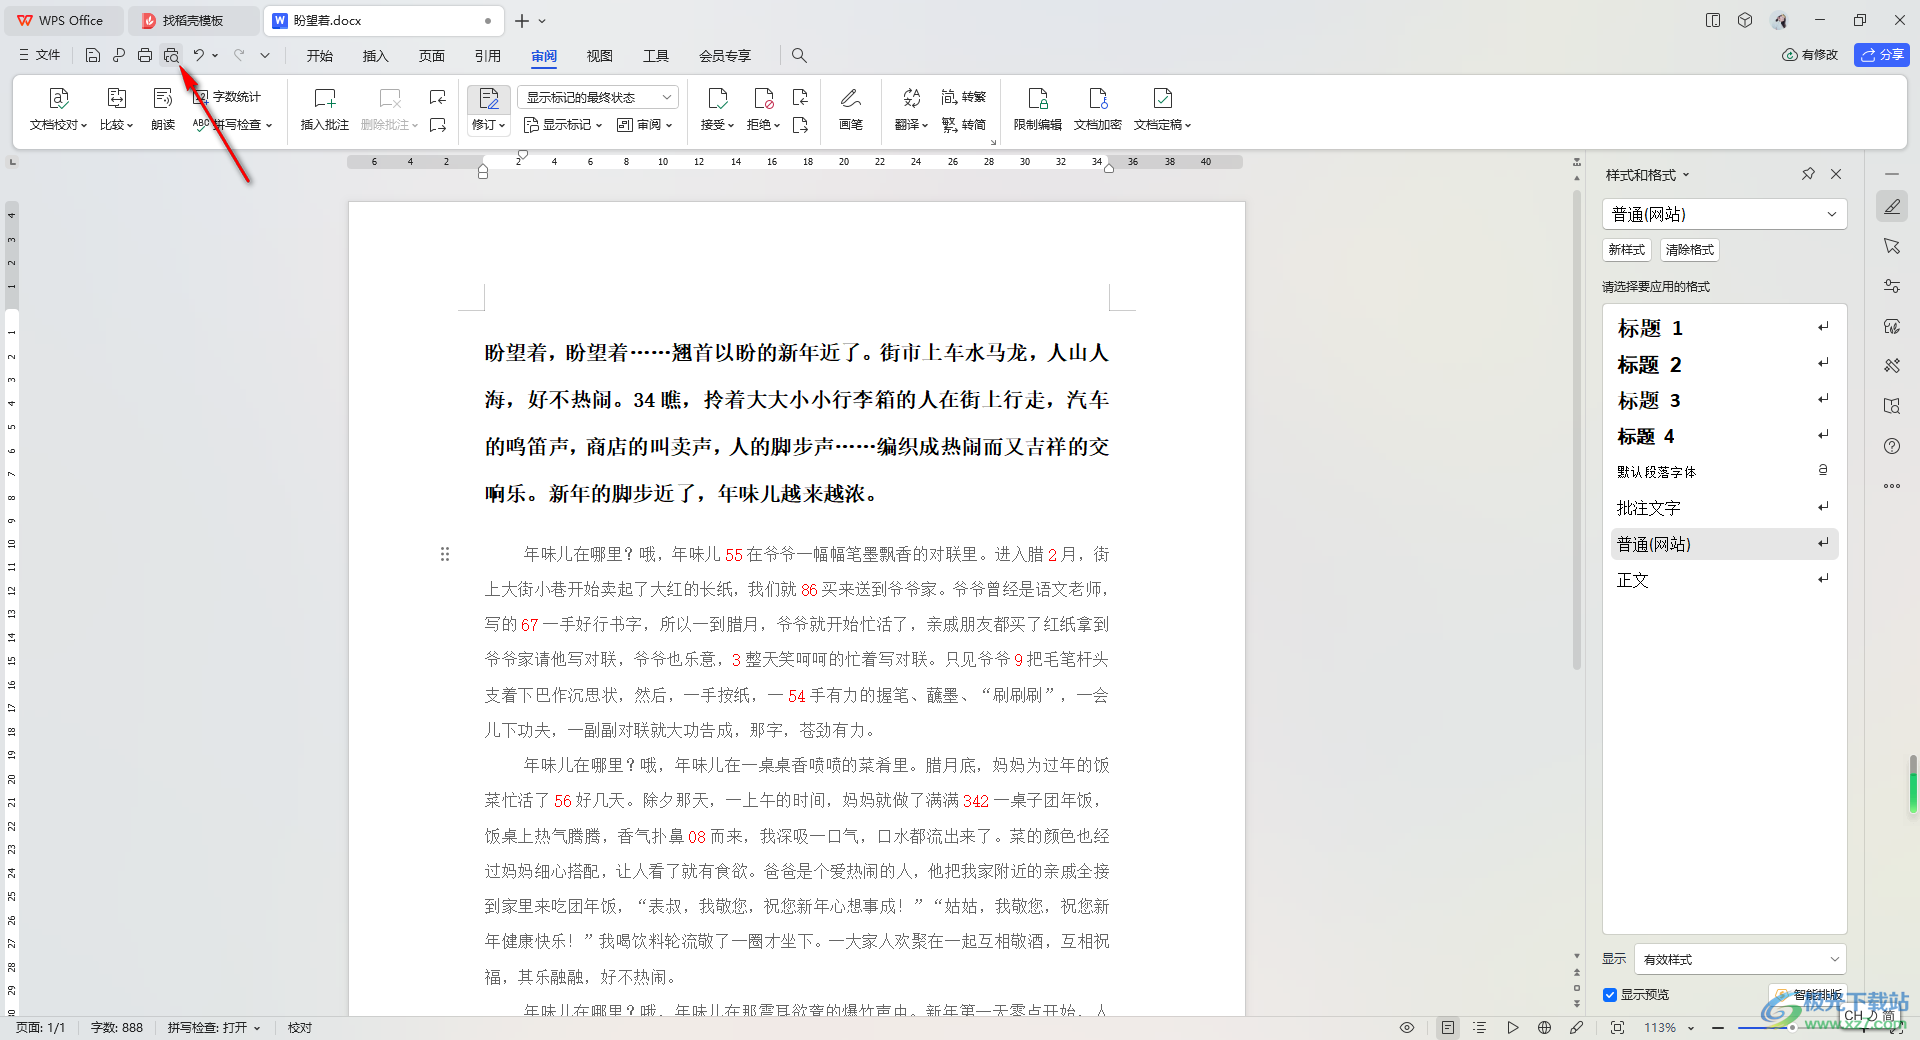Click the 文档校对 document proofreading icon

click(x=58, y=98)
